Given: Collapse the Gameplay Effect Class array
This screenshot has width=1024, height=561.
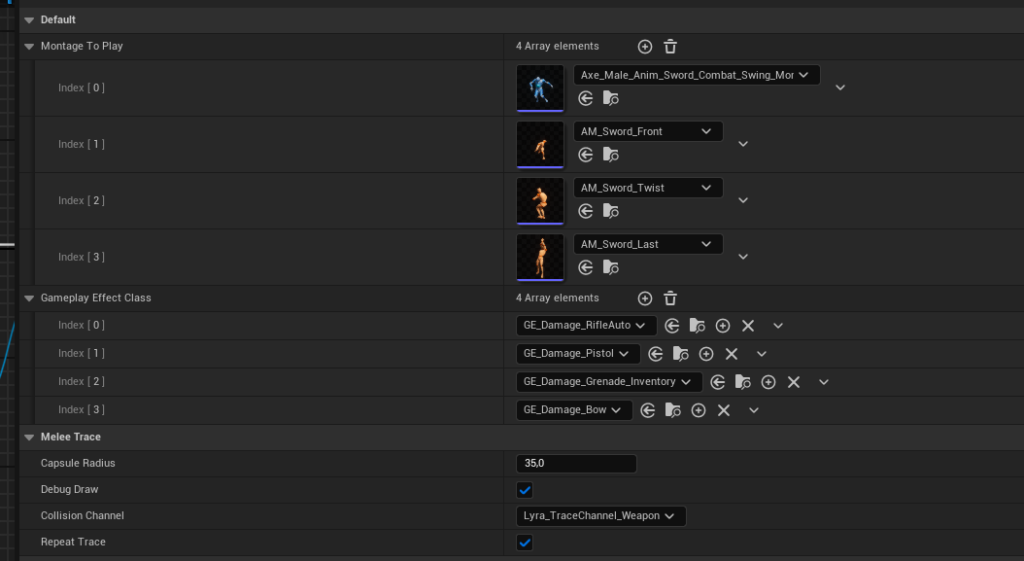Looking at the screenshot, I should (27, 298).
